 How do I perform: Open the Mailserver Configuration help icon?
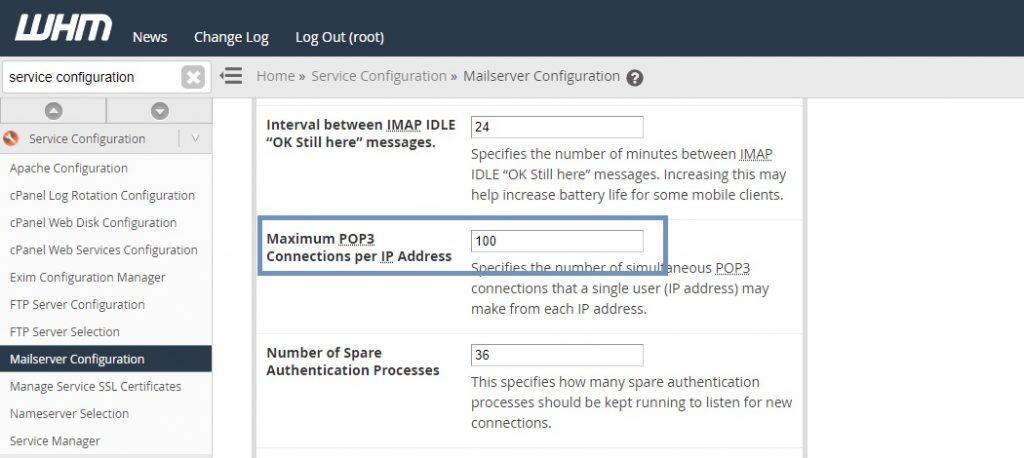[x=634, y=78]
